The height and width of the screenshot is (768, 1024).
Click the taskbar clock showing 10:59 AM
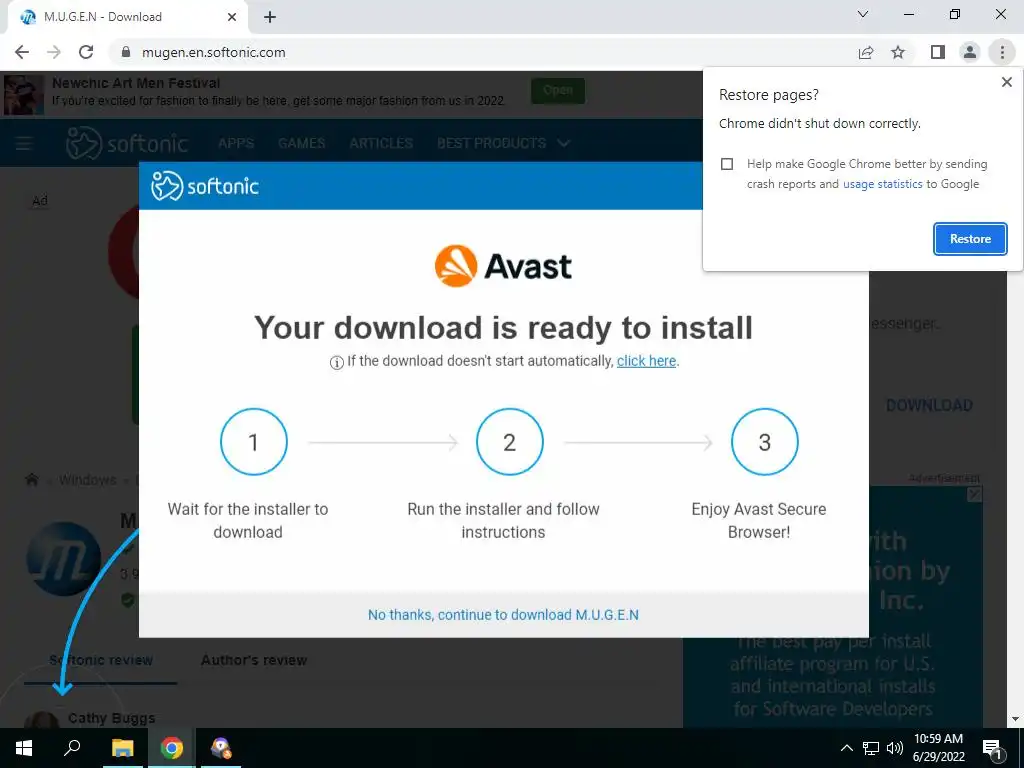click(938, 748)
